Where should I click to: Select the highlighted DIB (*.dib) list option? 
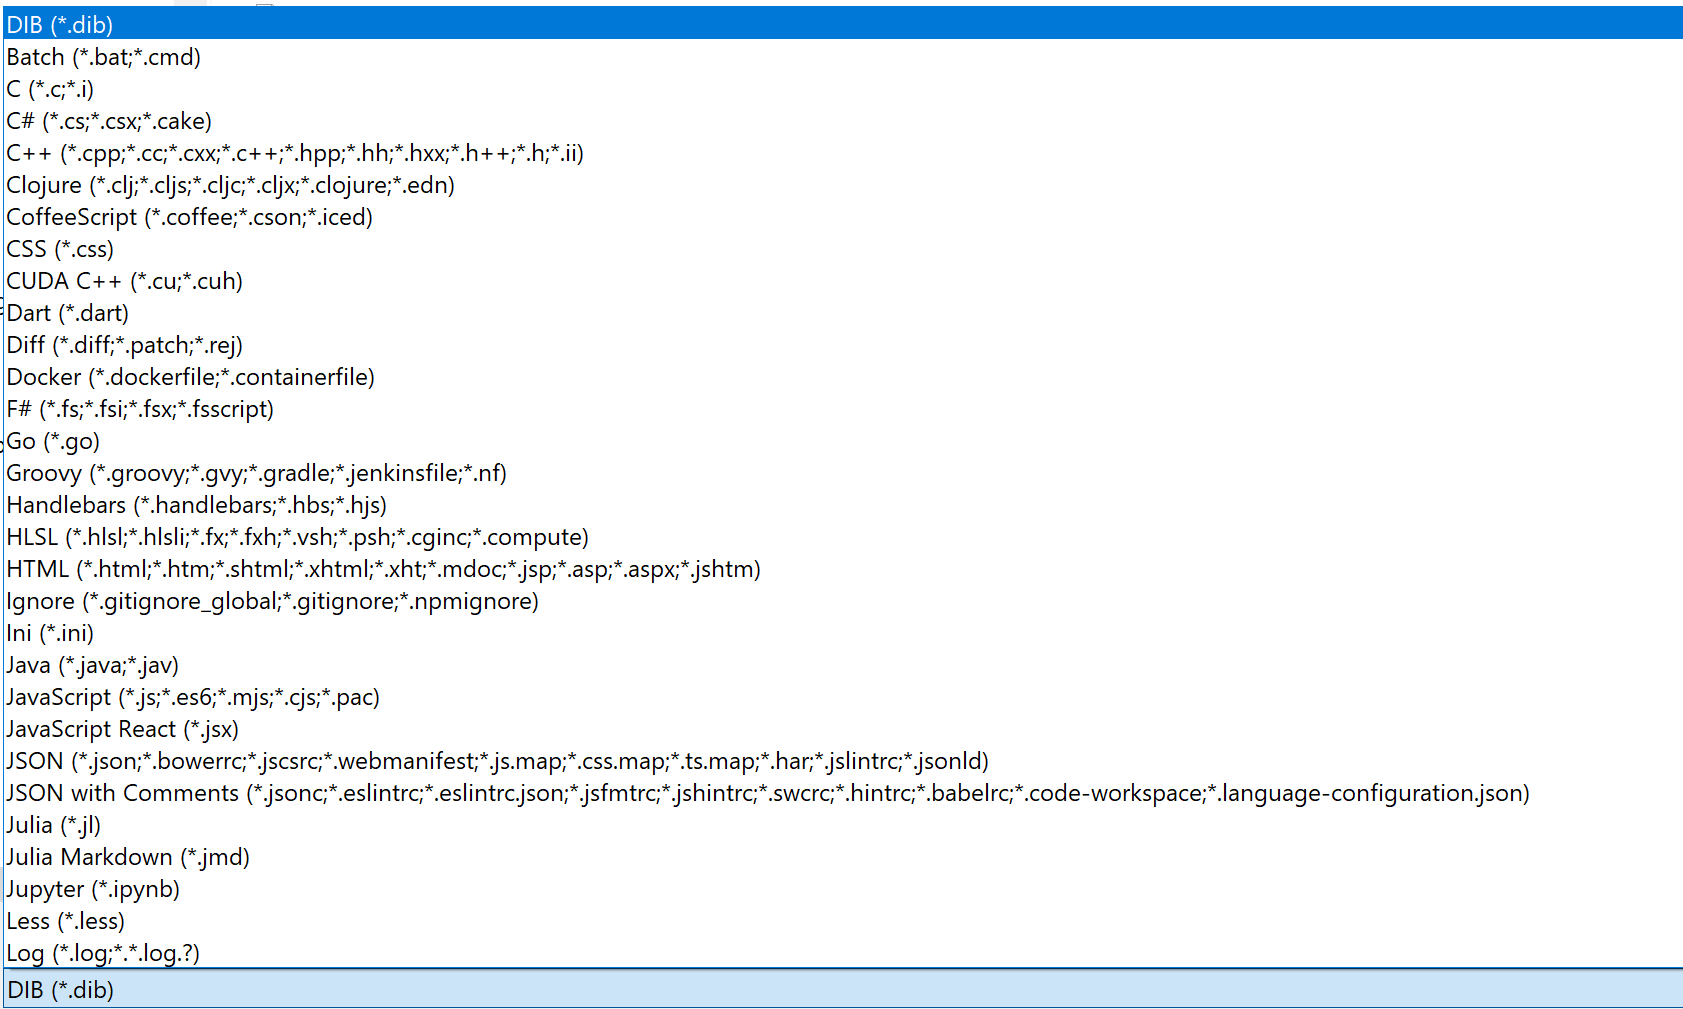843,24
